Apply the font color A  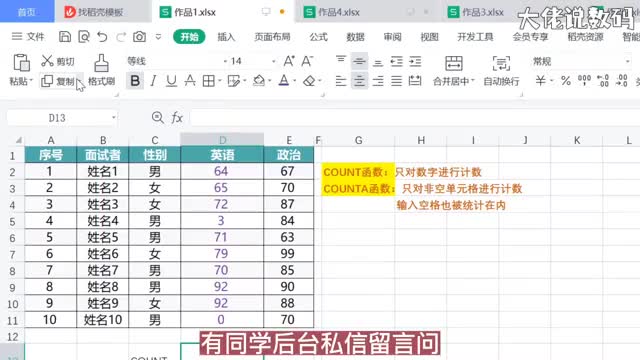284,81
